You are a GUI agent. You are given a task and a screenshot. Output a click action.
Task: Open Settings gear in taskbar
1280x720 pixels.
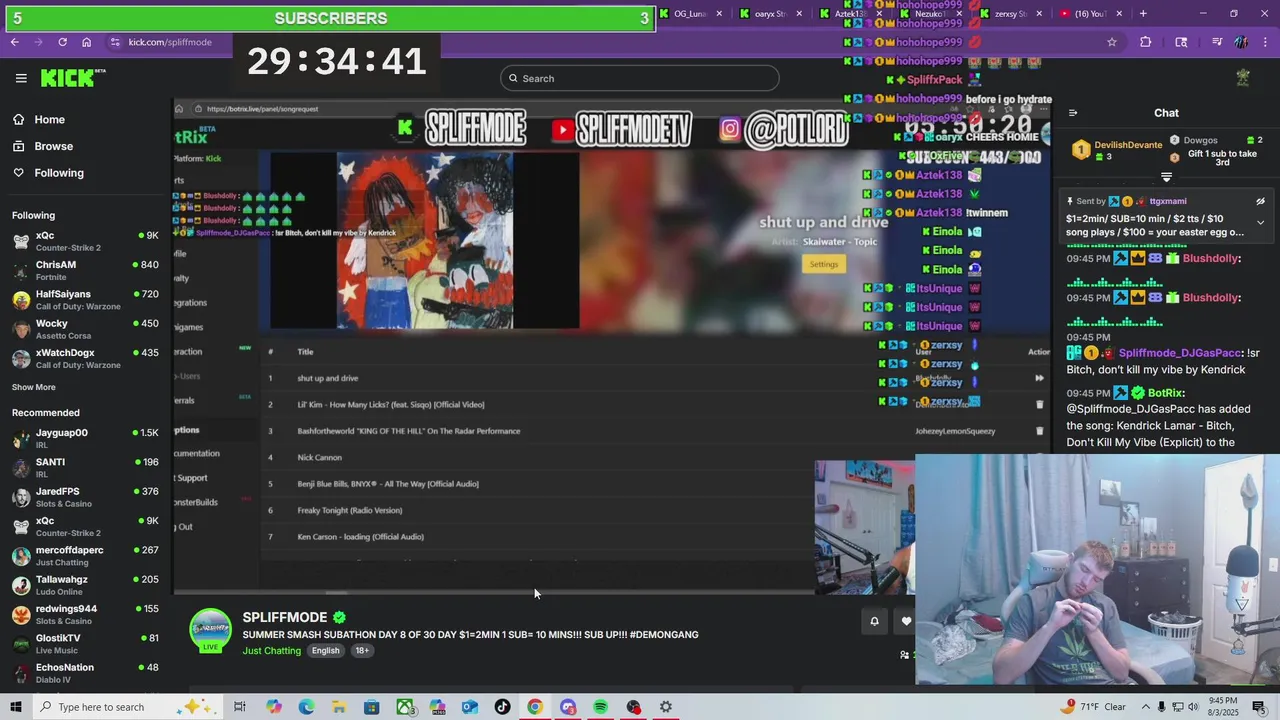coord(666,707)
